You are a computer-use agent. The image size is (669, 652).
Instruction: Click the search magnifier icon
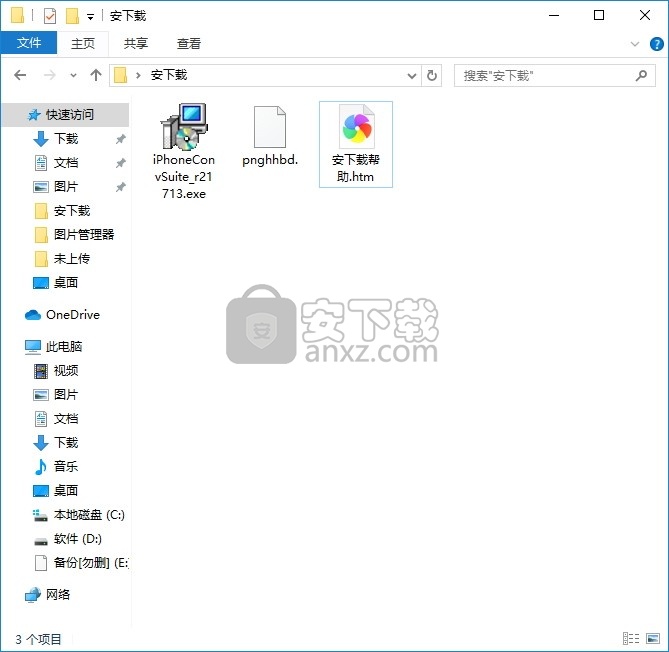(x=641, y=76)
